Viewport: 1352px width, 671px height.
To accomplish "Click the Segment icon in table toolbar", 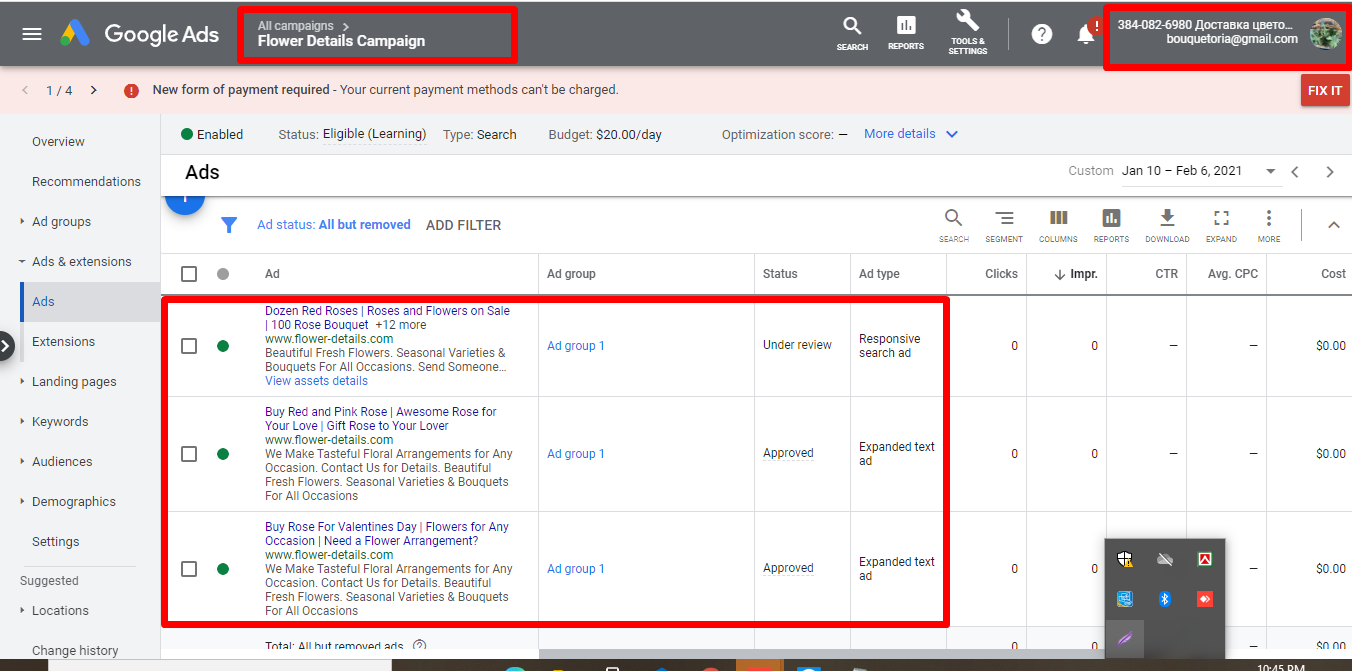I will click(1003, 219).
